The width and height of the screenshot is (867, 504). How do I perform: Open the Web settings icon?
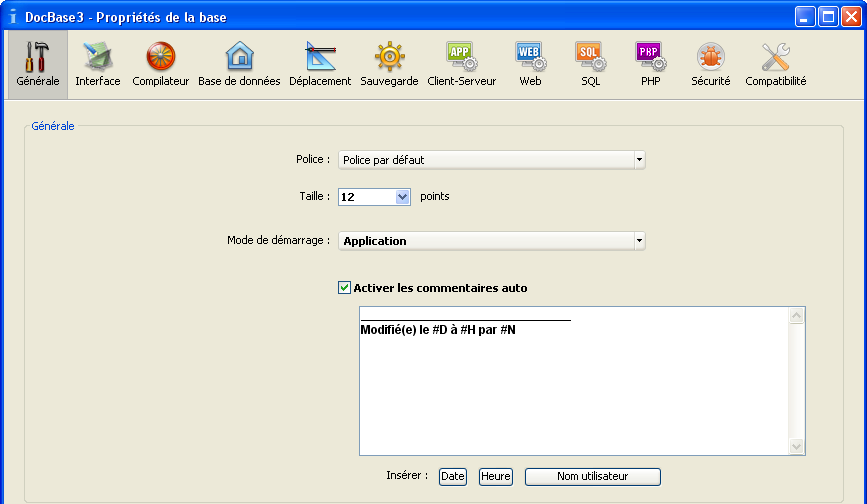[x=530, y=64]
